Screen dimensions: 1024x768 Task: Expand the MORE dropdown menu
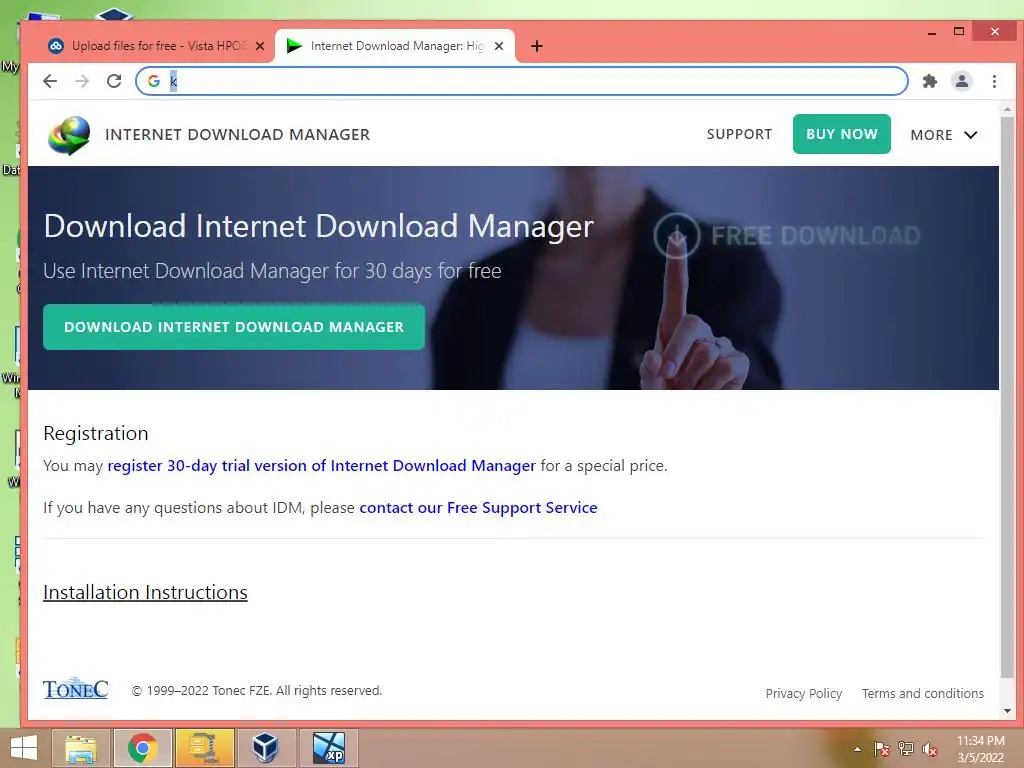944,135
